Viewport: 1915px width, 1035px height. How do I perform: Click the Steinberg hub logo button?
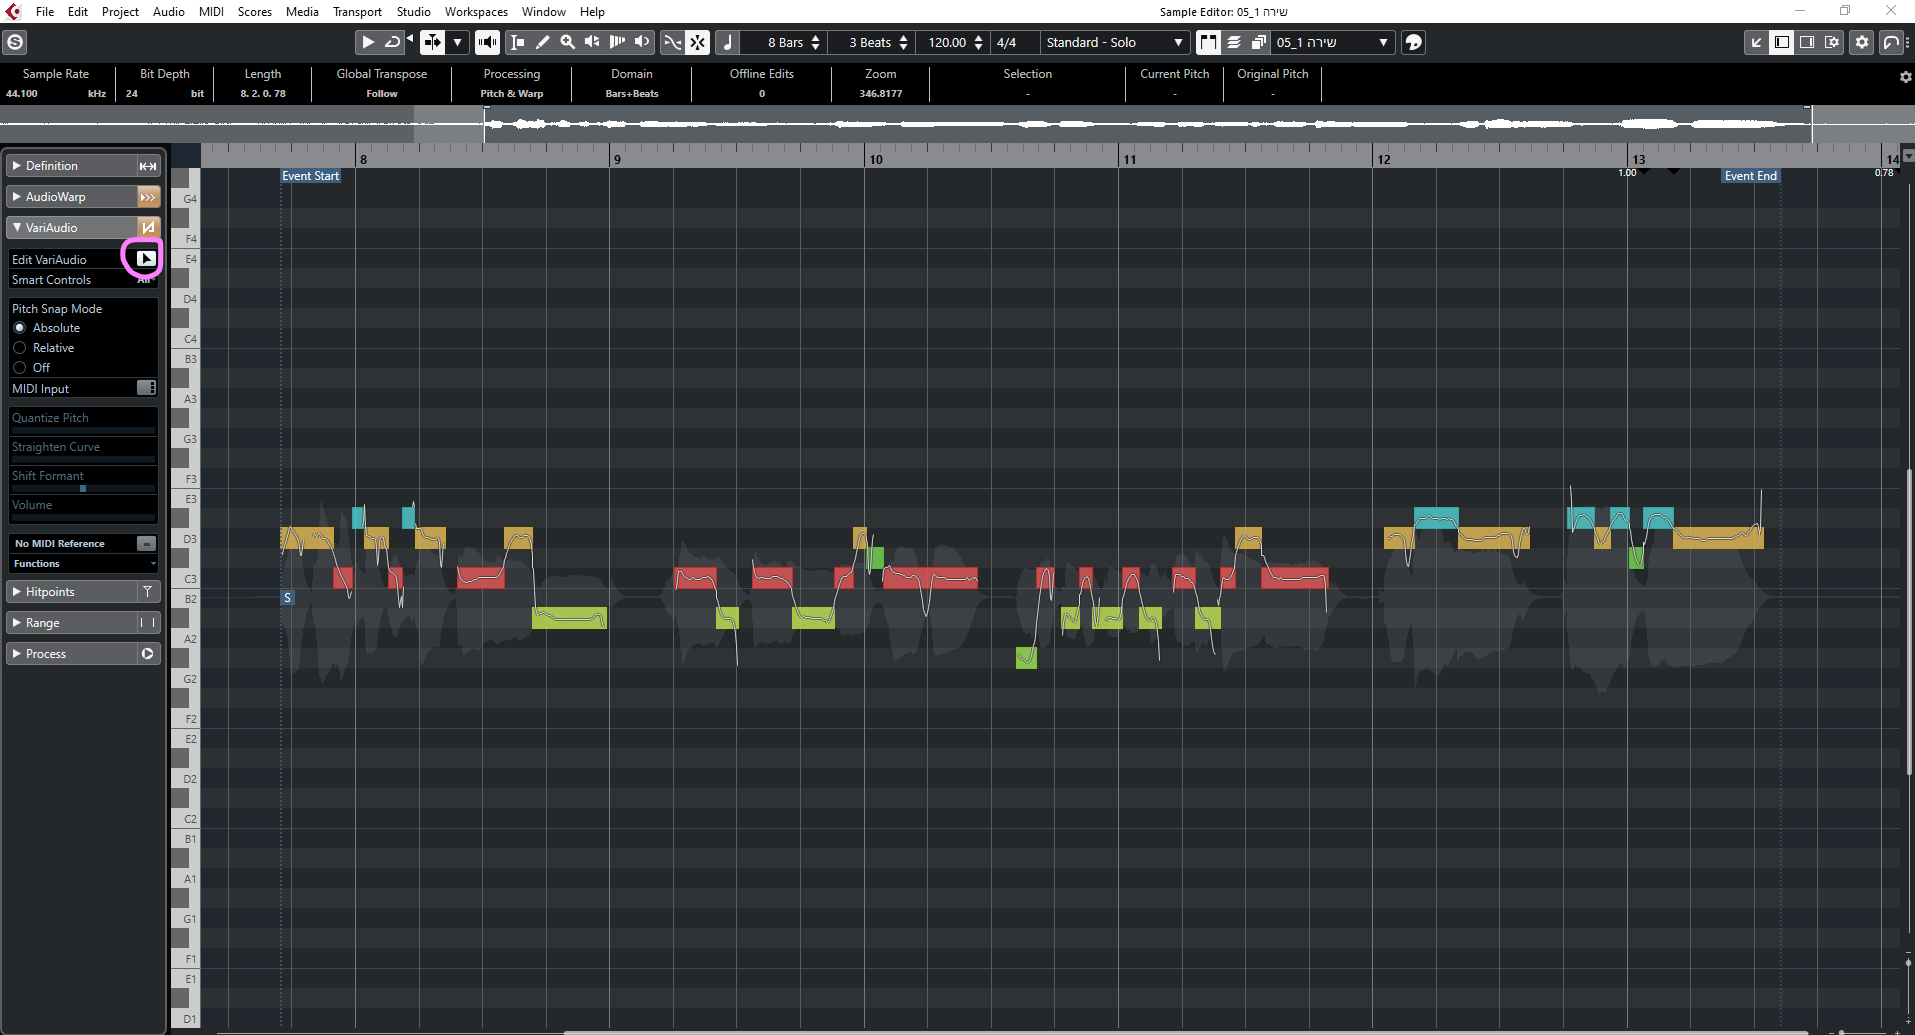click(x=15, y=42)
